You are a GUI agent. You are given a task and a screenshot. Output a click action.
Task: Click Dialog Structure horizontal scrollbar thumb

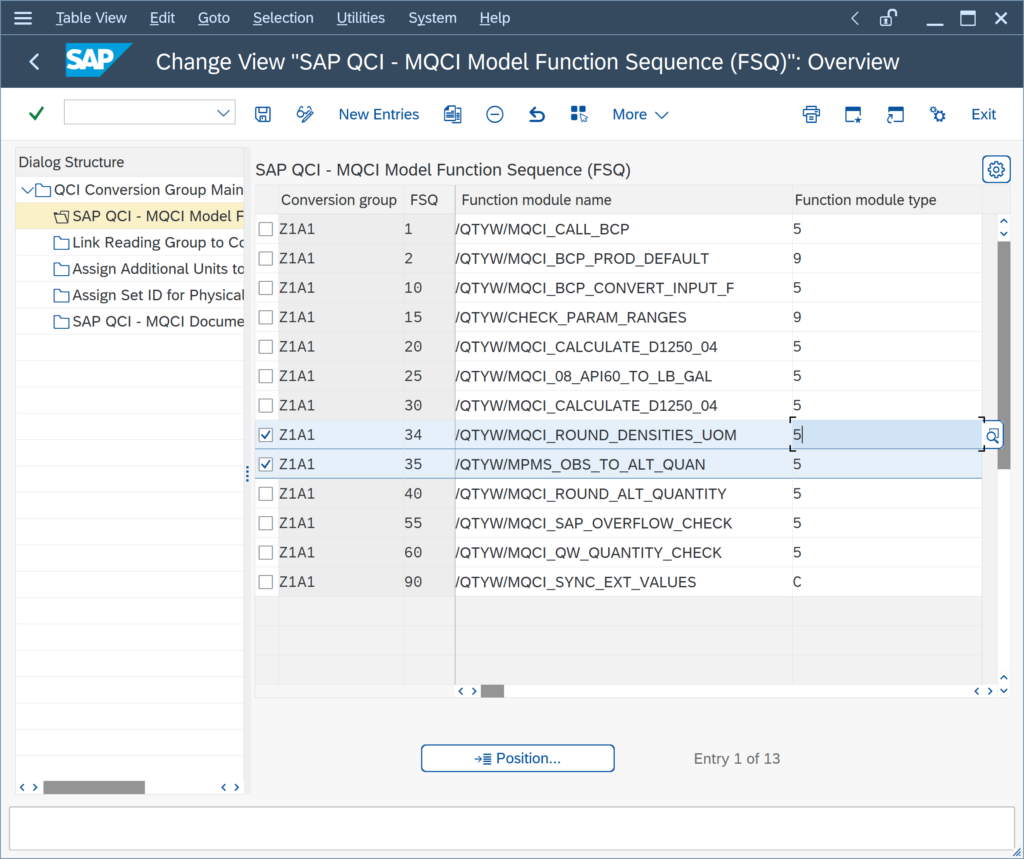click(x=94, y=787)
